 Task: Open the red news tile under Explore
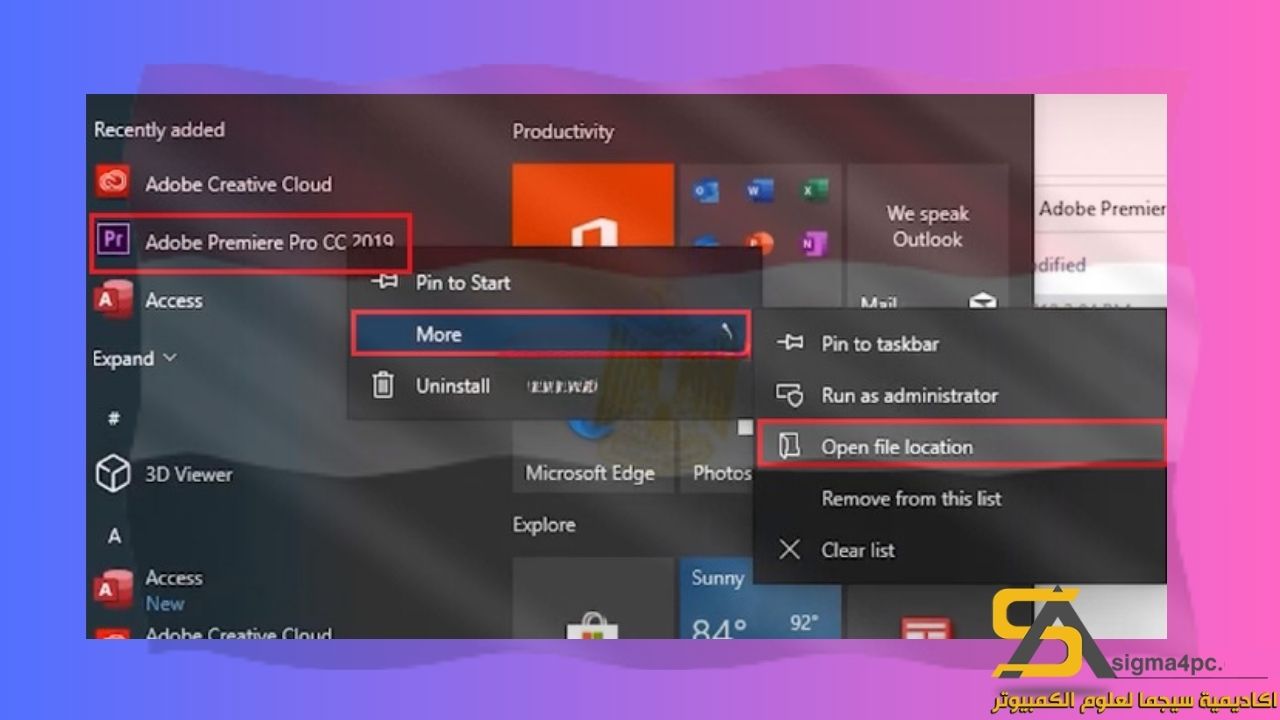click(926, 613)
